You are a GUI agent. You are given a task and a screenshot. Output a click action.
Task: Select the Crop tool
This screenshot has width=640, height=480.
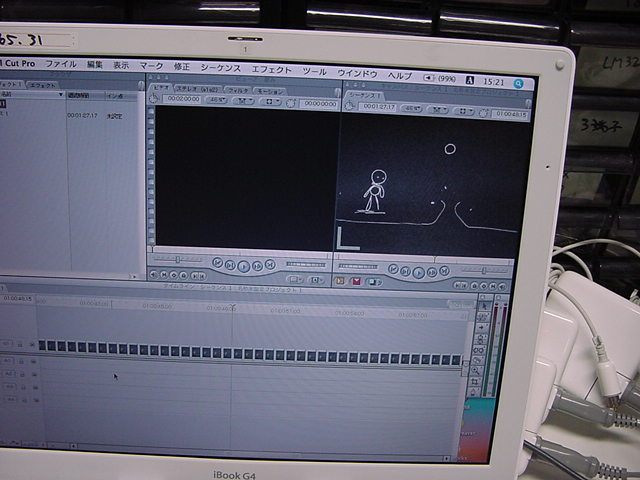pos(476,381)
